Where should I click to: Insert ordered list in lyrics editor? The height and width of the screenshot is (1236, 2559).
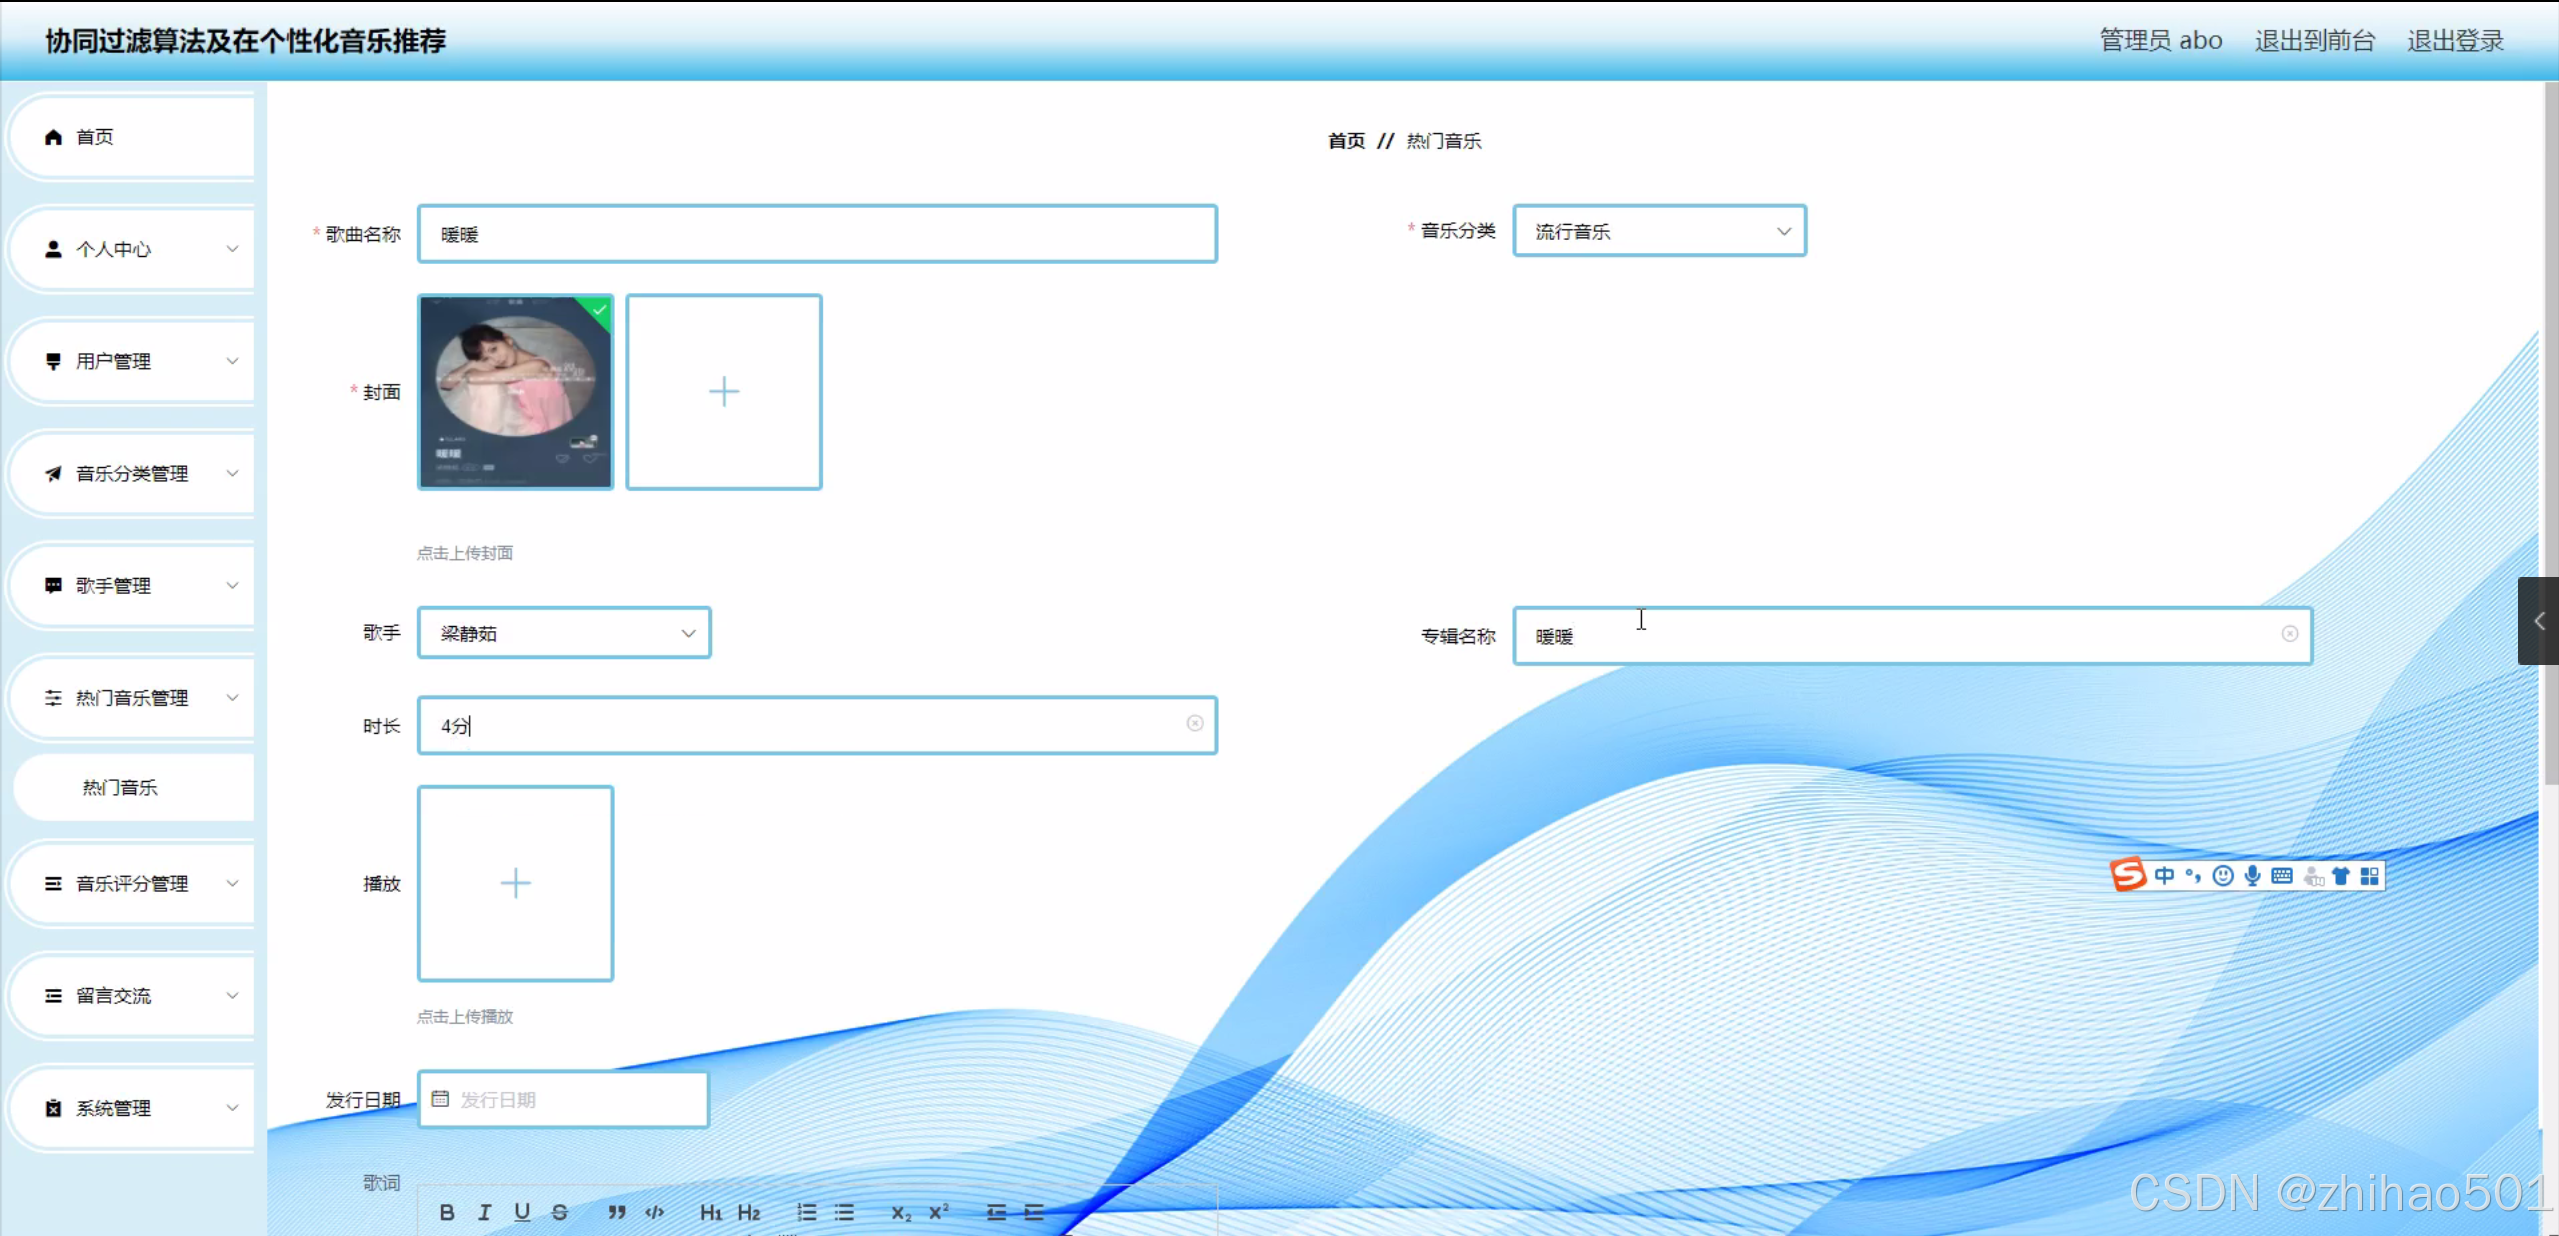tap(806, 1212)
